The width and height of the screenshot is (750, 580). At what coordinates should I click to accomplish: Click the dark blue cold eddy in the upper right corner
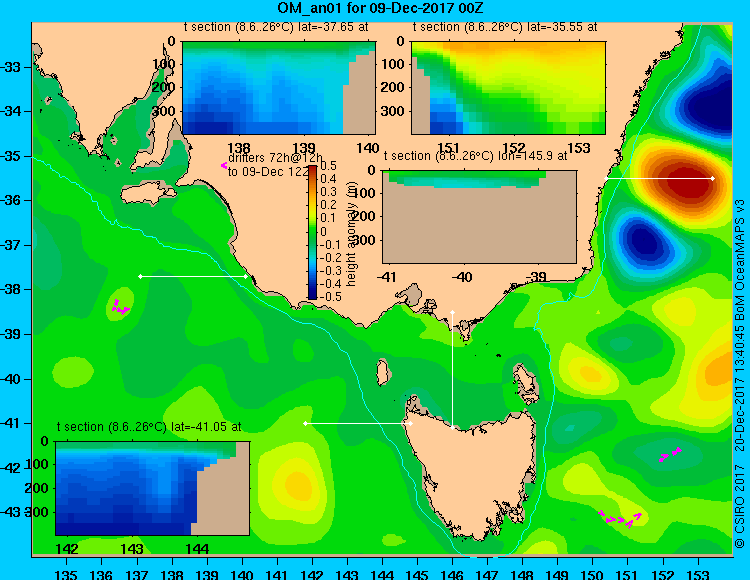706,104
